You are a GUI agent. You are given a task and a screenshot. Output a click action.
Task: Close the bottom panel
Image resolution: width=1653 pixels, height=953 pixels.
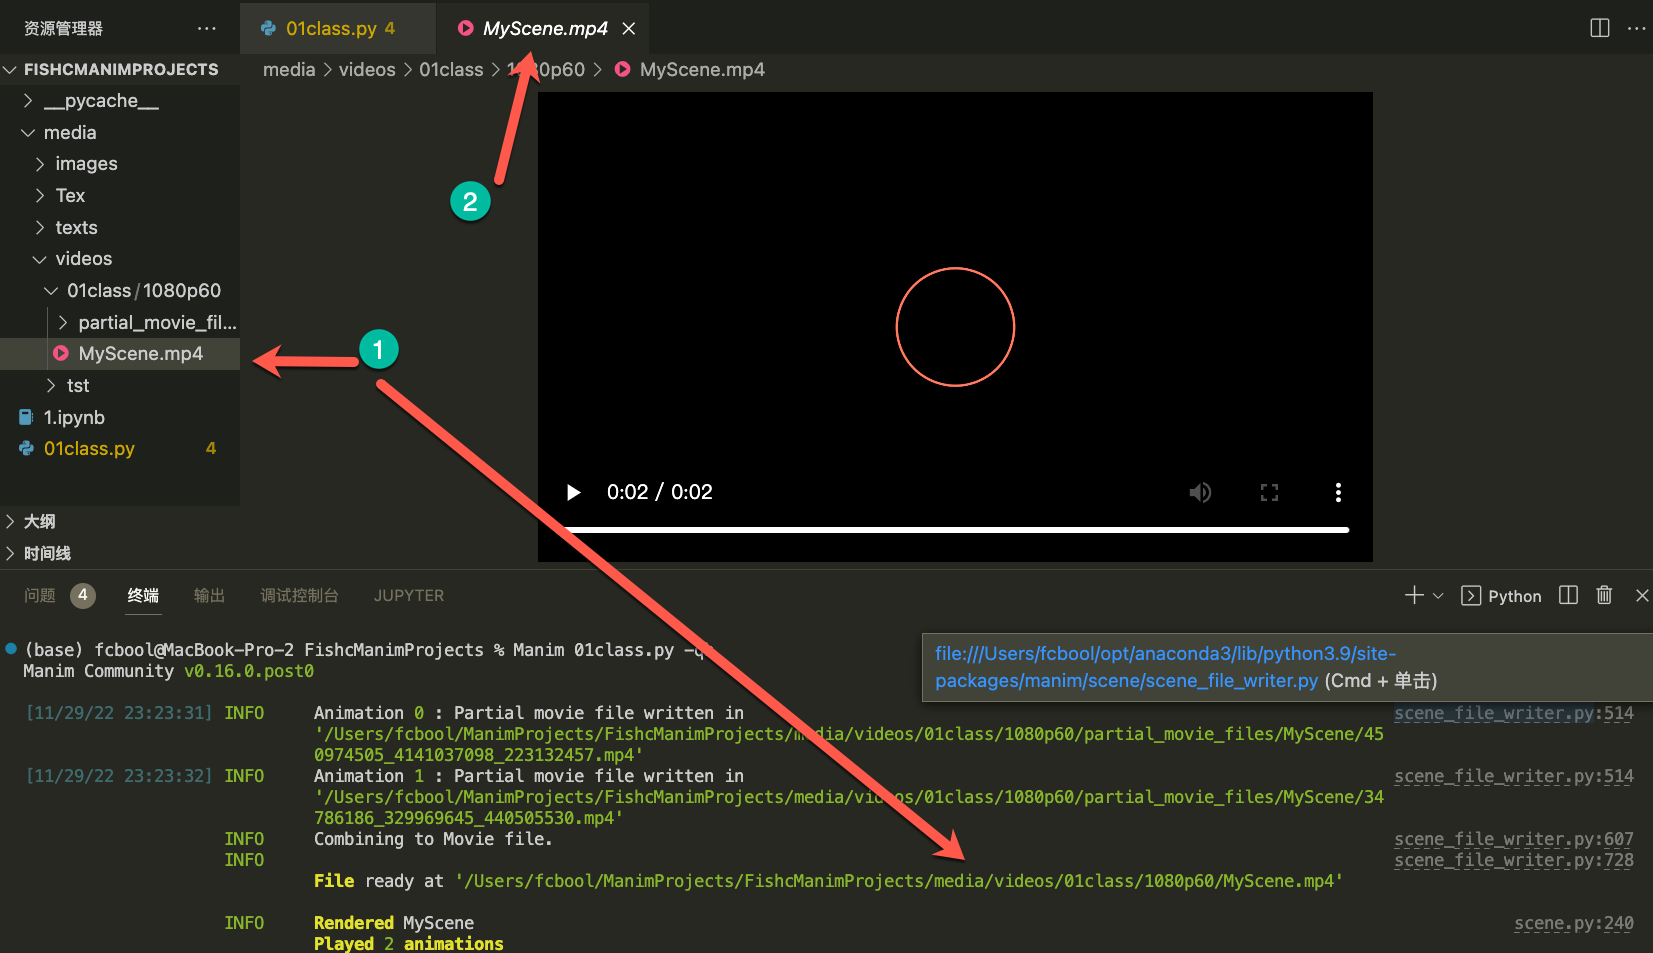1642,596
